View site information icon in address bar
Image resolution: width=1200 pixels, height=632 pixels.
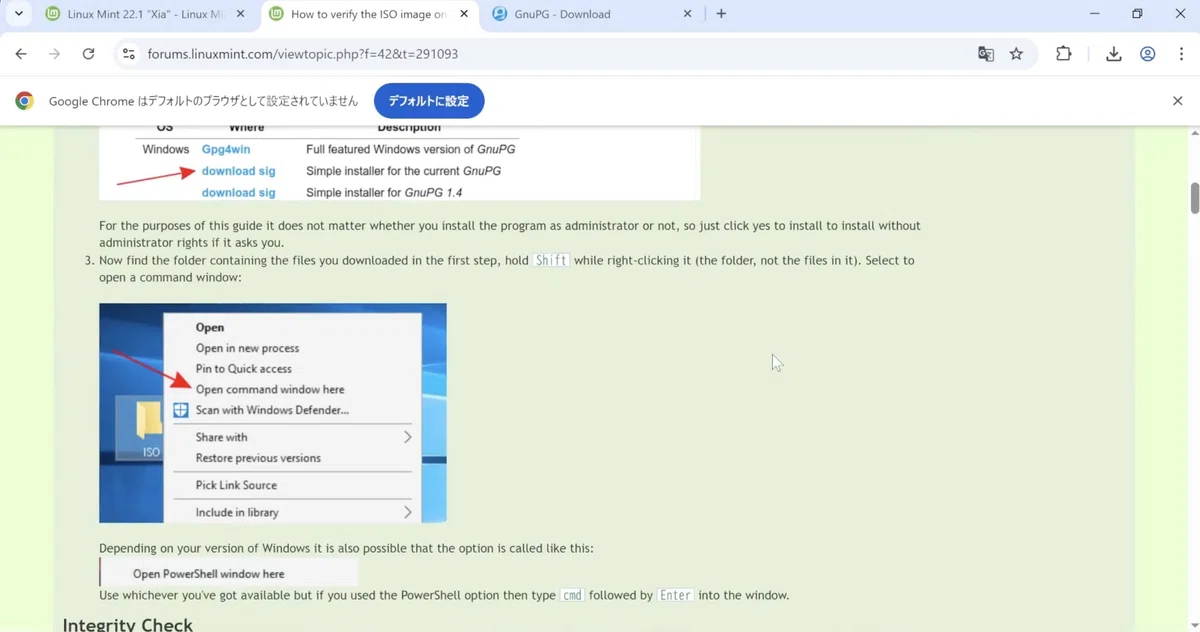(128, 54)
